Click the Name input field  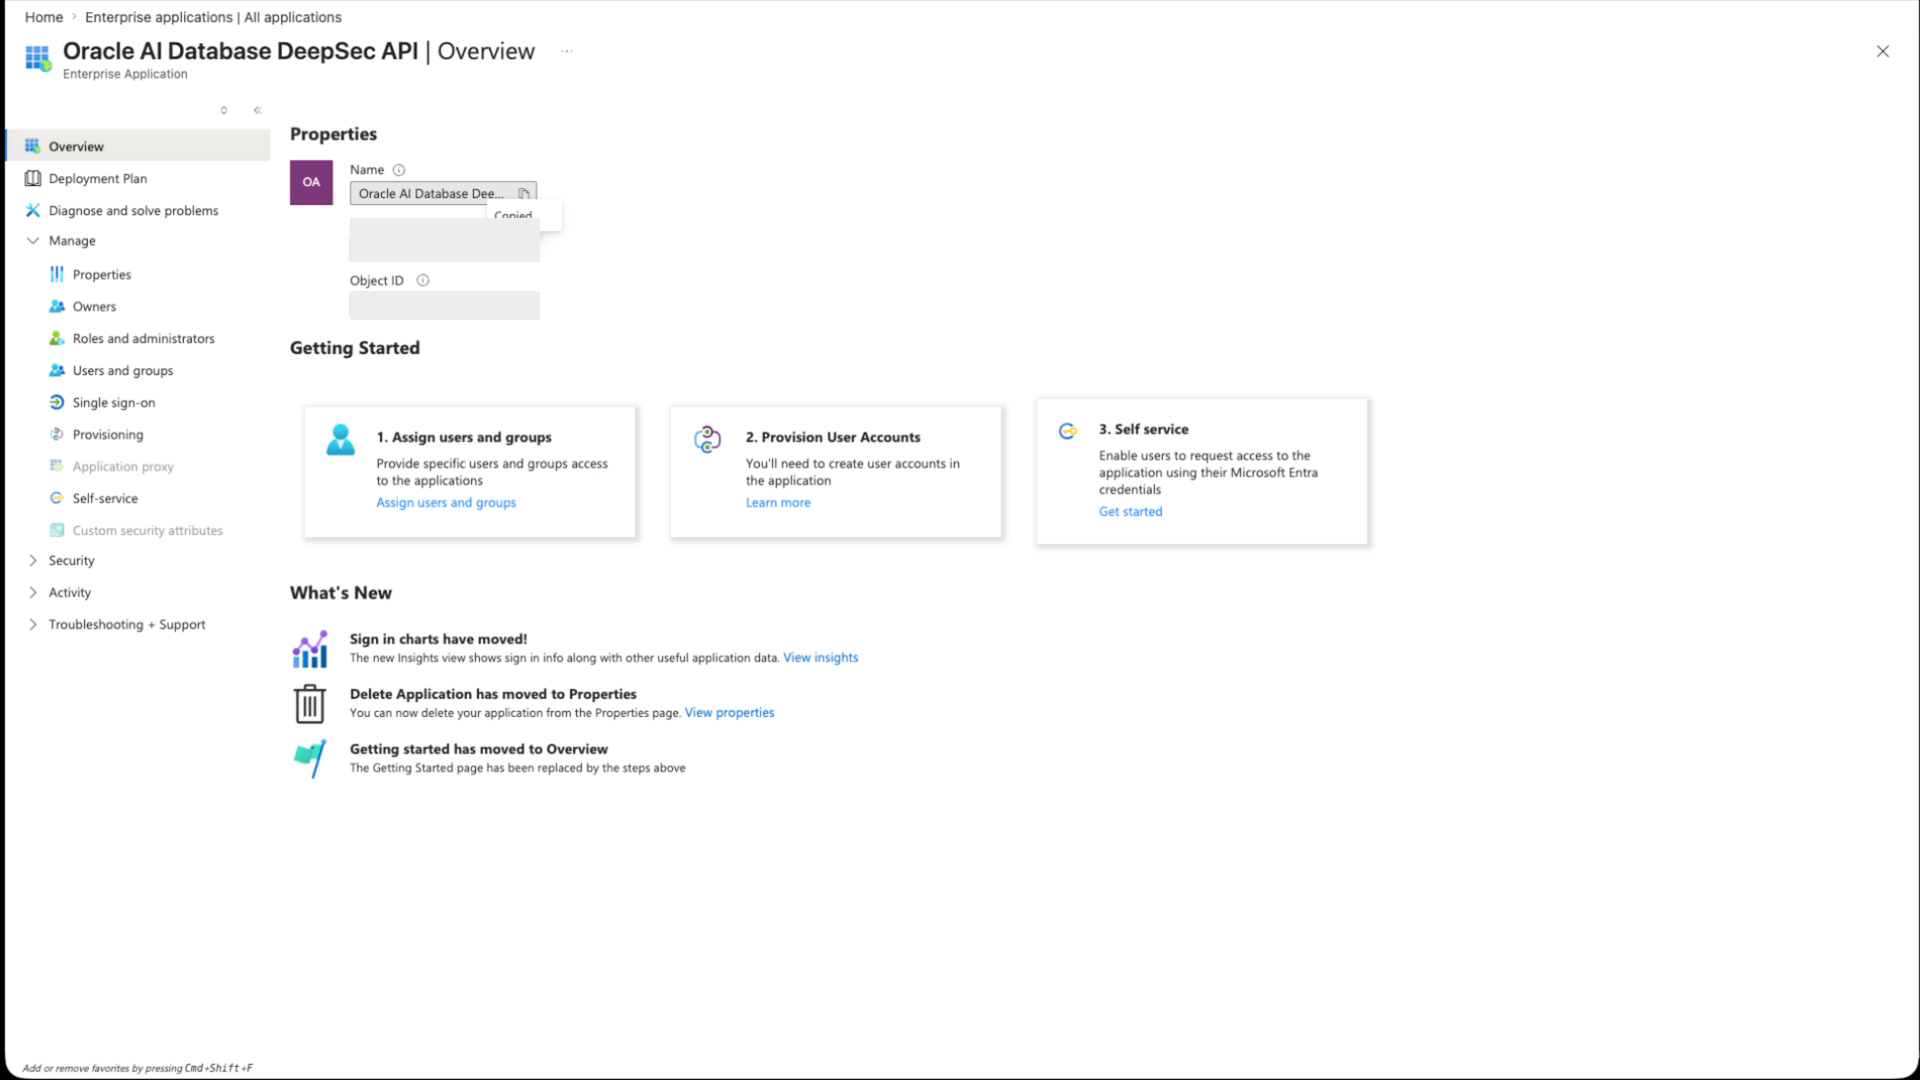point(443,193)
